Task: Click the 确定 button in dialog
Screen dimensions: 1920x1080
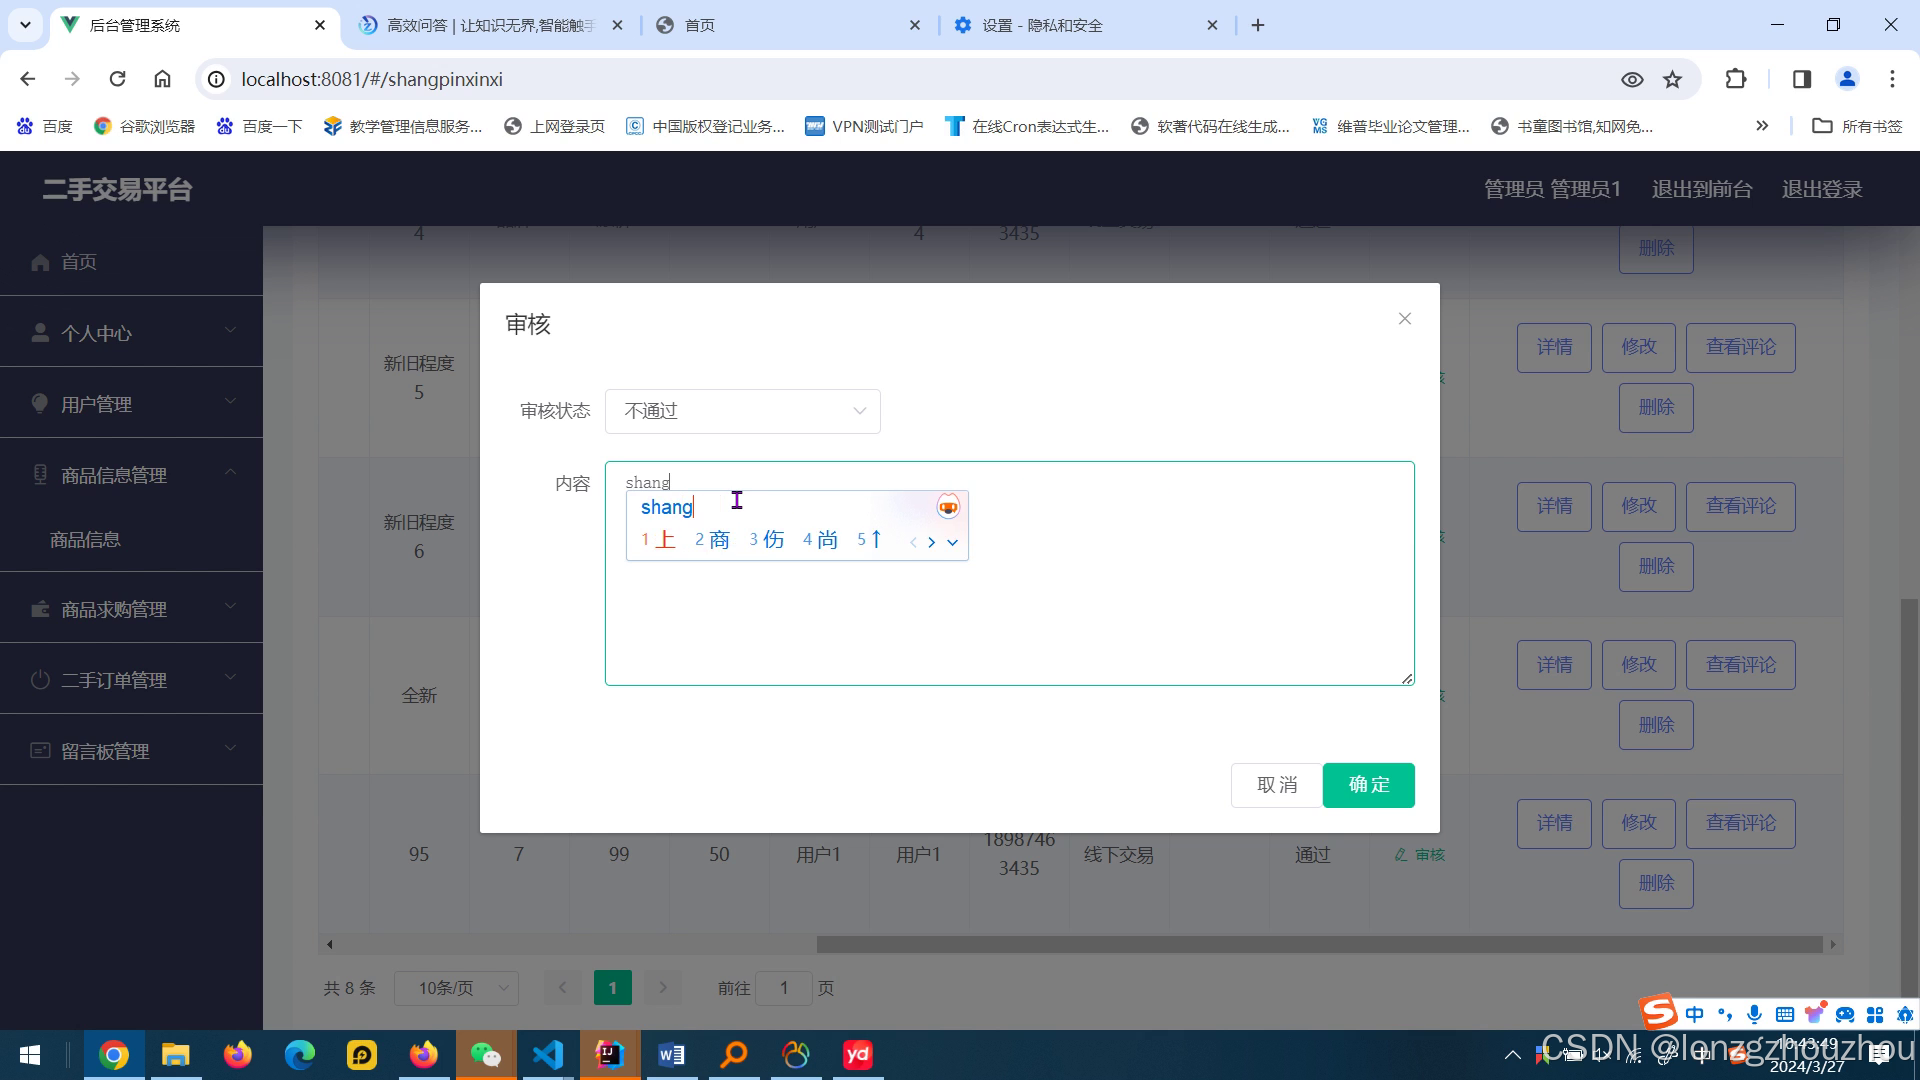Action: click(1368, 785)
